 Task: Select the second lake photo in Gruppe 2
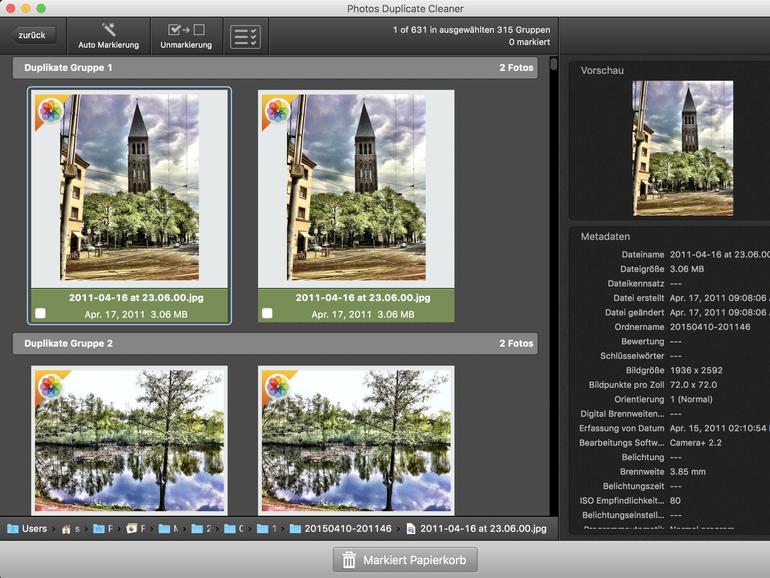(356, 440)
